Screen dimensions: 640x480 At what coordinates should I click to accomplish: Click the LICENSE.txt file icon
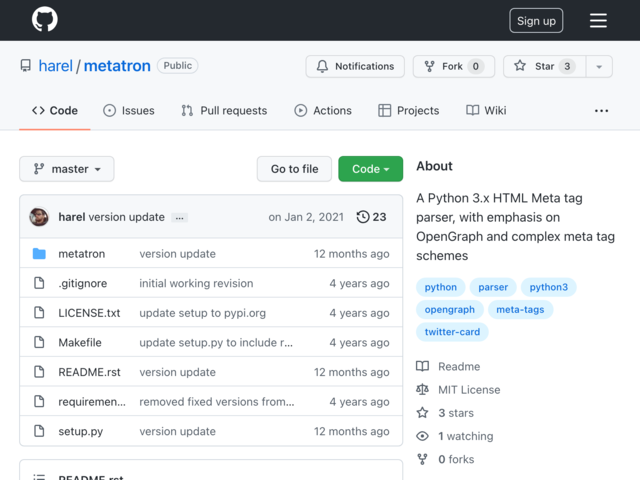[x=39, y=313]
